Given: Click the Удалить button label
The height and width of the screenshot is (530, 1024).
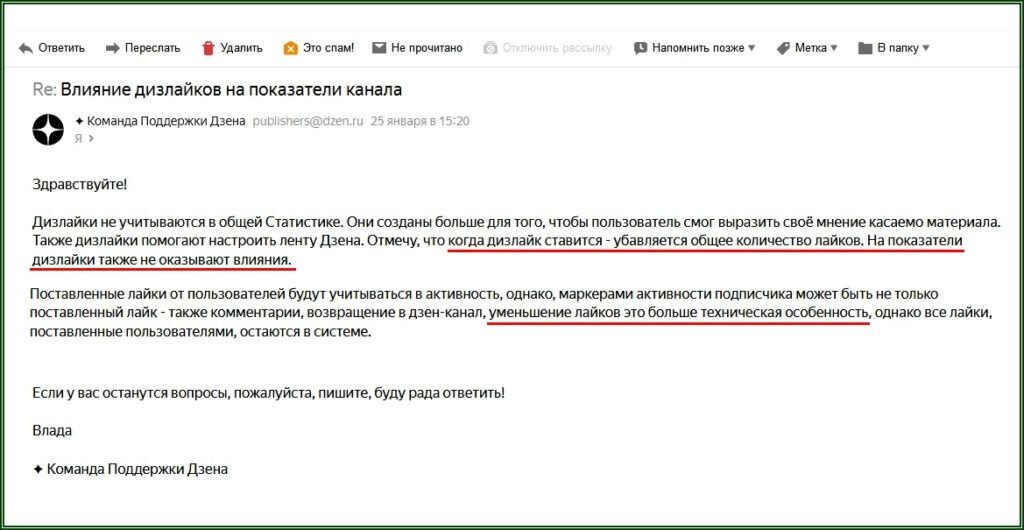Looking at the screenshot, I should tap(241, 48).
